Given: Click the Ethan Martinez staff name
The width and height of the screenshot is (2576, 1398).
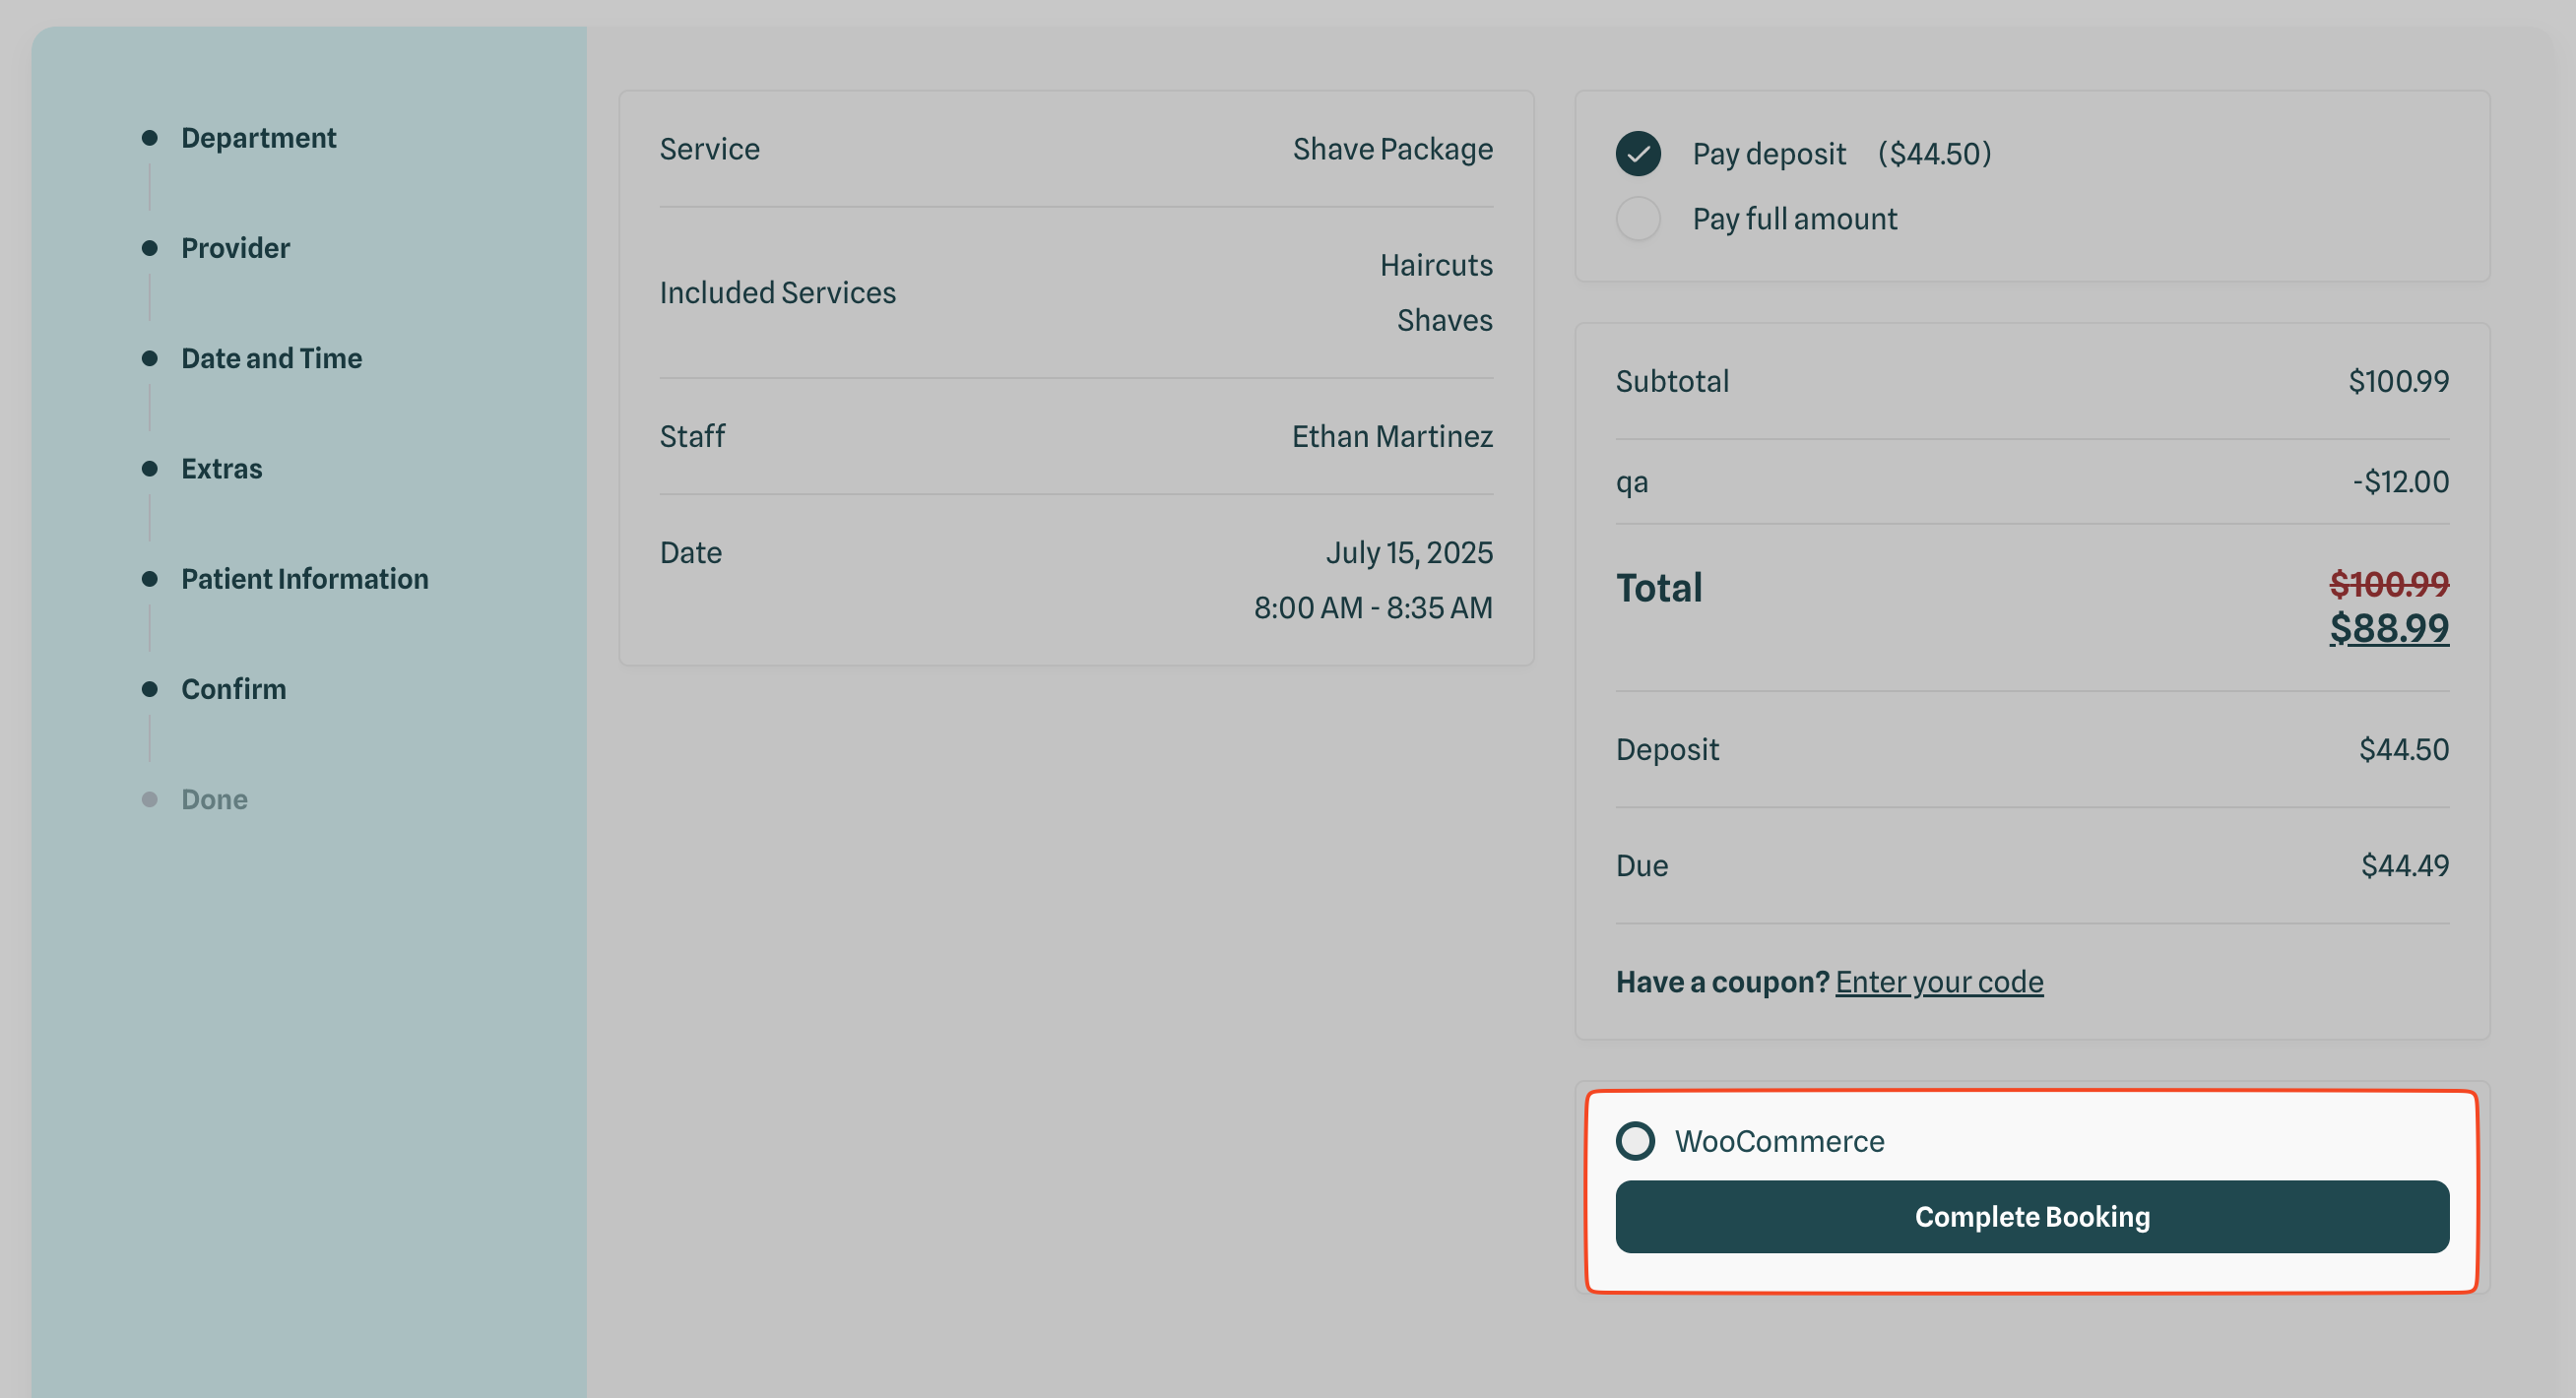Looking at the screenshot, I should [x=1391, y=437].
